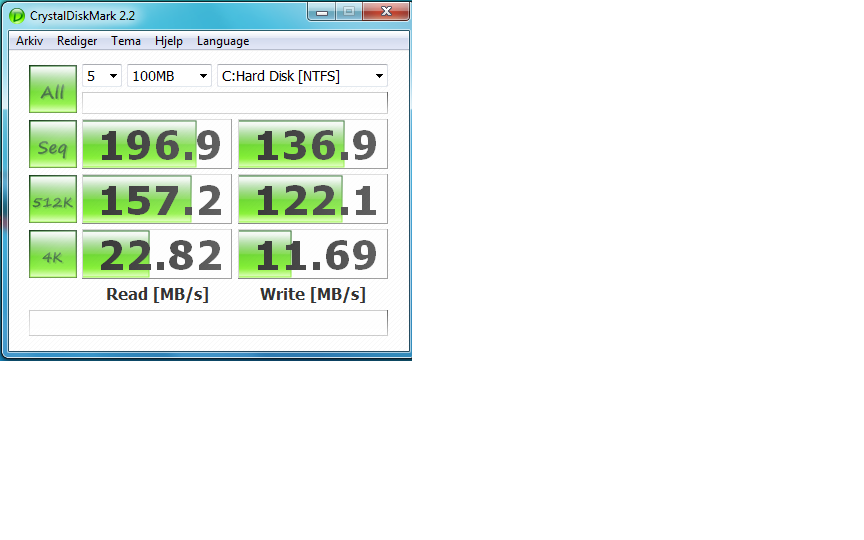Click the Read [MB/s] column label

coord(158,294)
